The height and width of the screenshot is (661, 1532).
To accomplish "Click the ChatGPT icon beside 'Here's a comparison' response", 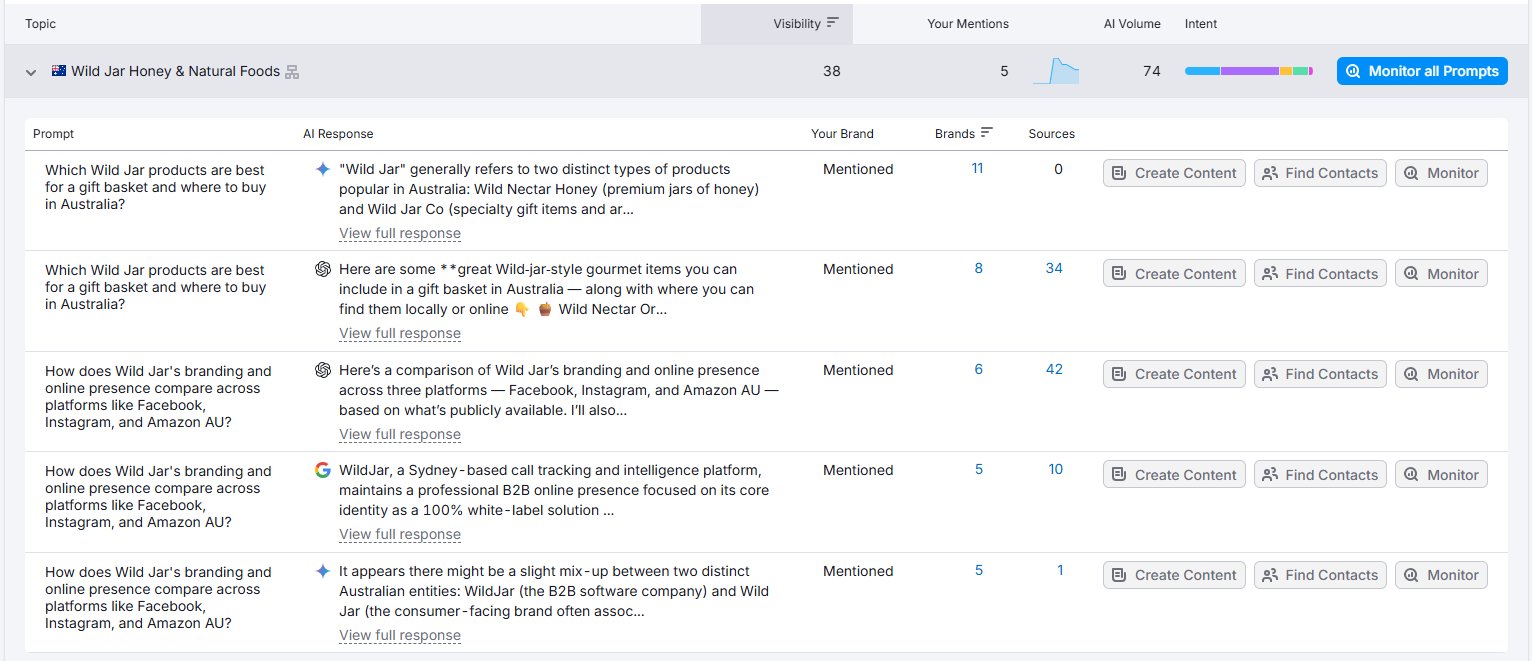I will (322, 370).
